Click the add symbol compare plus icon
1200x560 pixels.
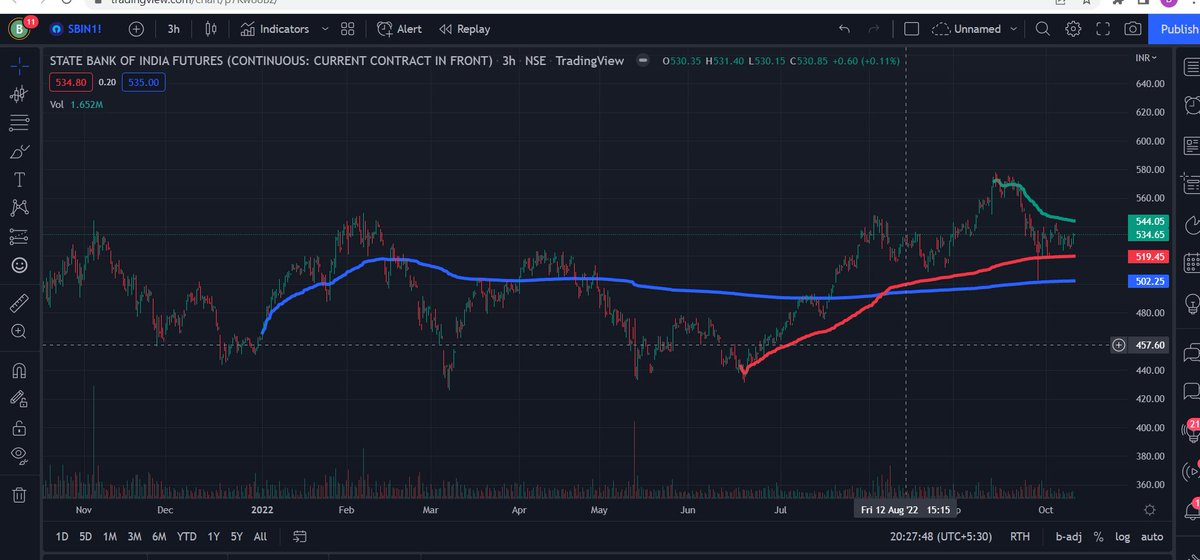tap(137, 30)
